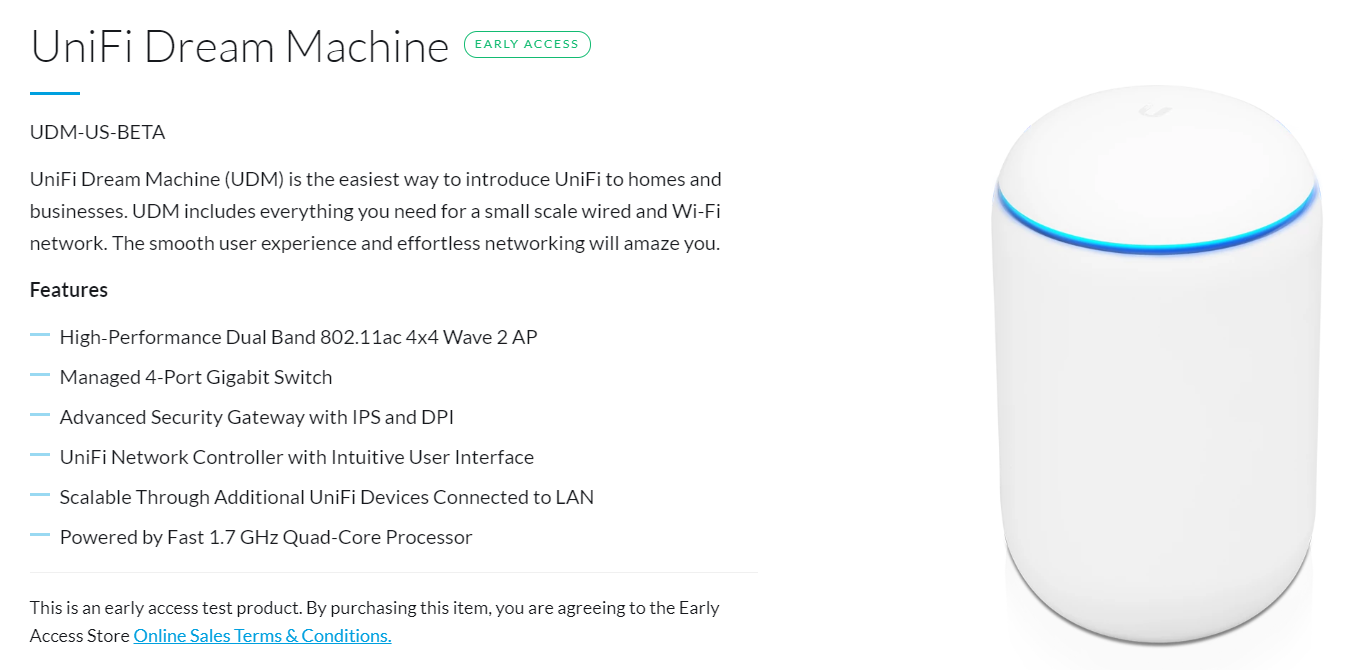The image size is (1367, 670).
Task: Open the Online Sales Terms & Conditions link
Action: (262, 636)
